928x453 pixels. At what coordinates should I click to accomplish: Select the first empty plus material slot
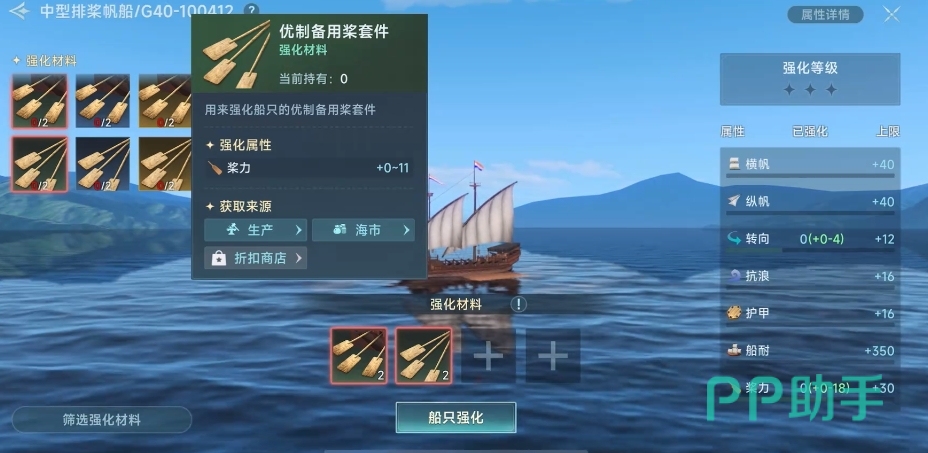click(488, 356)
